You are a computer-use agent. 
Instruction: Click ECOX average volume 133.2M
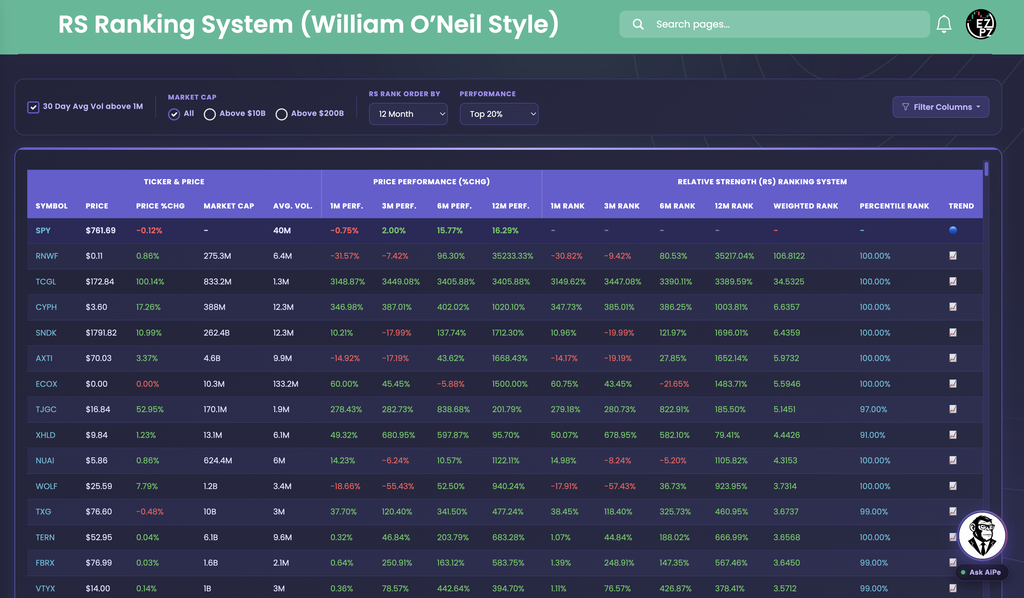pyautogui.click(x=285, y=384)
